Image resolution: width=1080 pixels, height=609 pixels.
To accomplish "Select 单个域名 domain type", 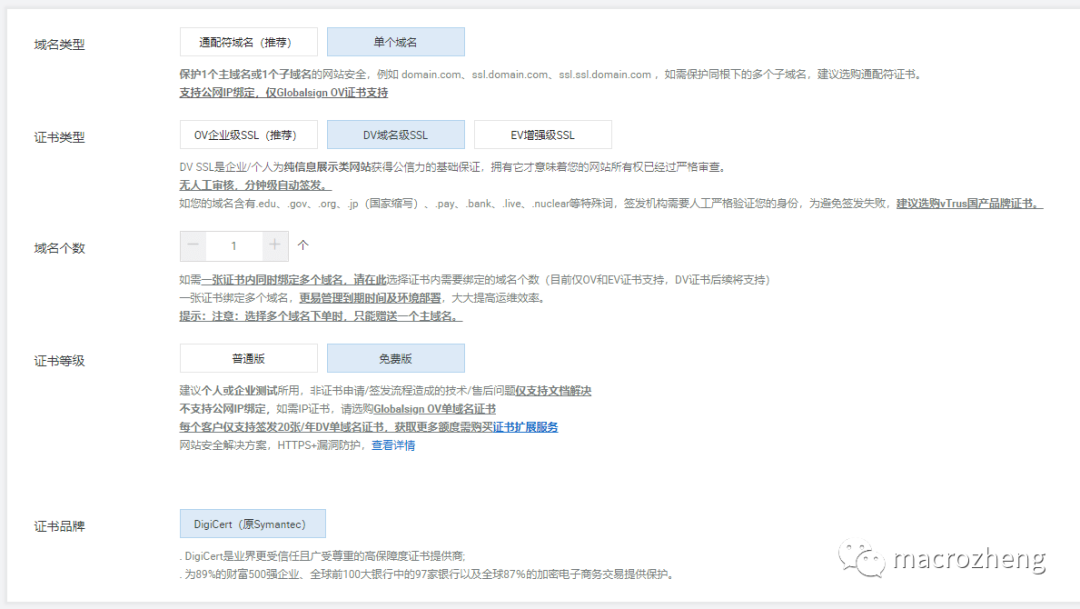I will click(x=395, y=42).
